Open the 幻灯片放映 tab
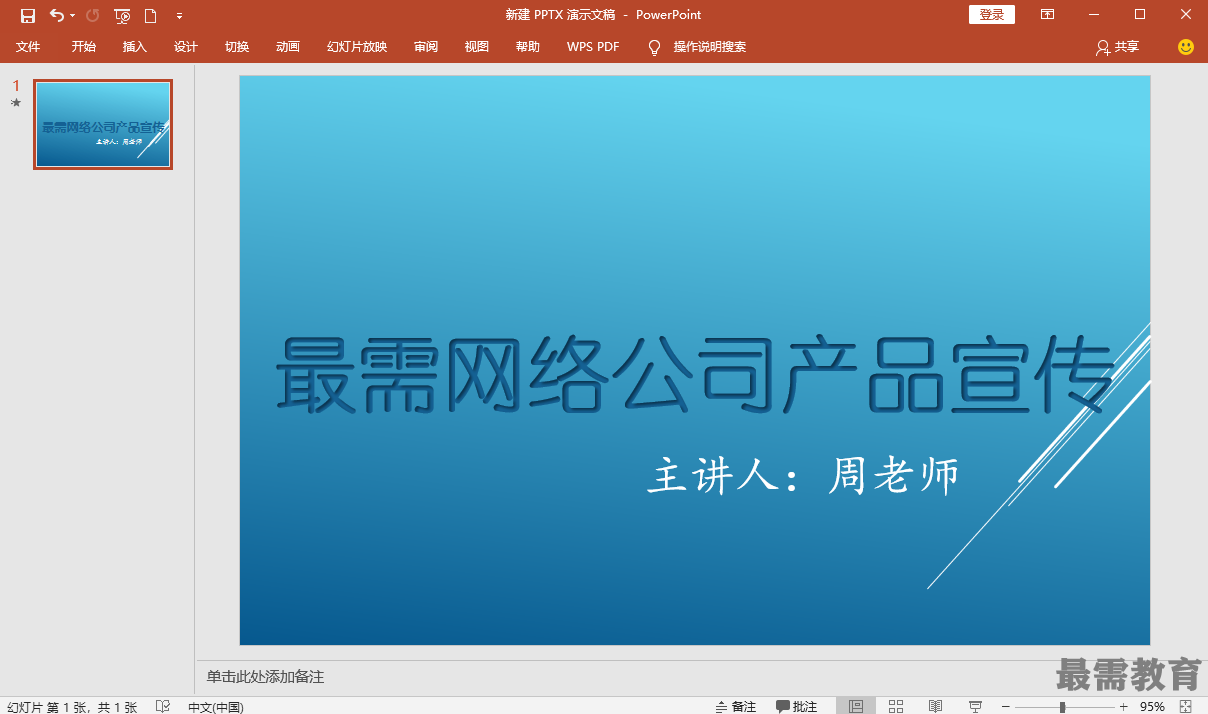 (x=357, y=47)
